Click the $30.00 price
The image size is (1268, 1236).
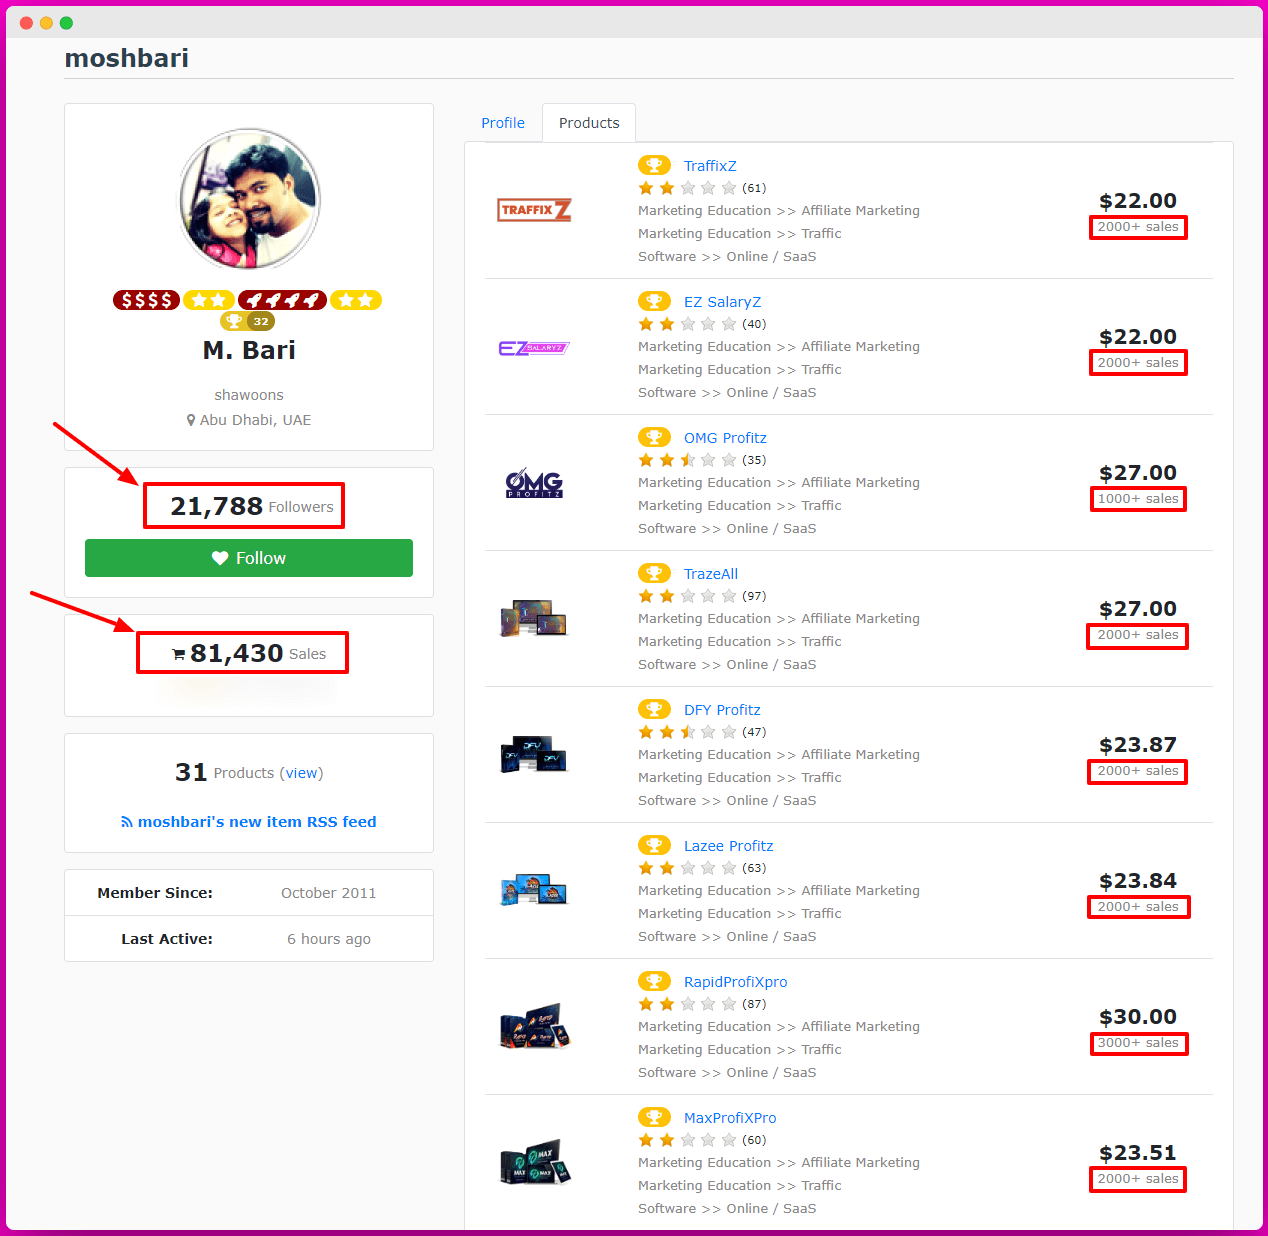click(1138, 1017)
